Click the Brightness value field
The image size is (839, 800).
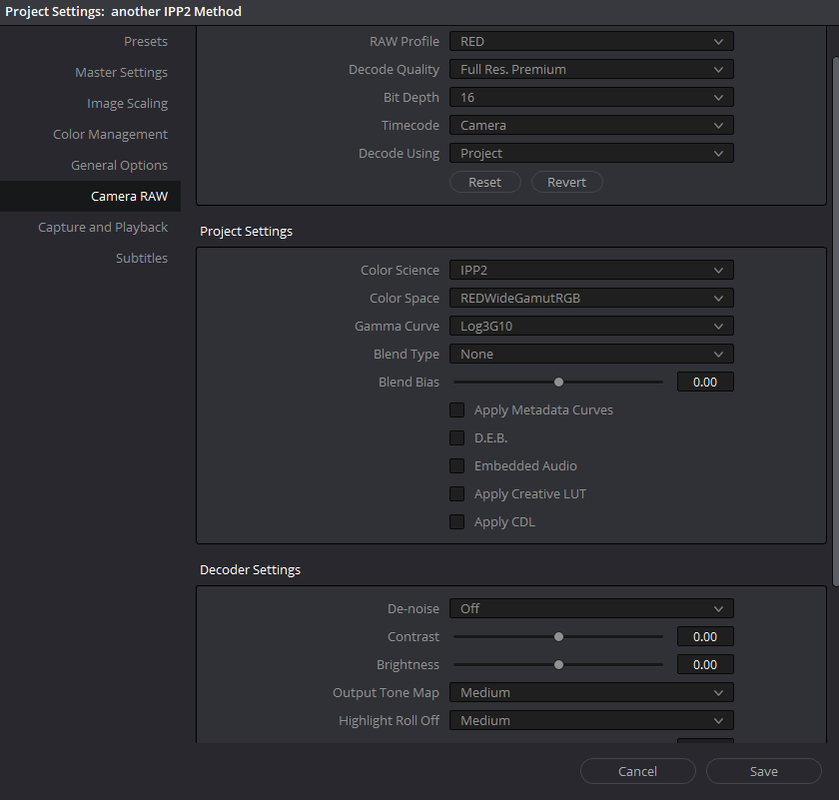705,665
